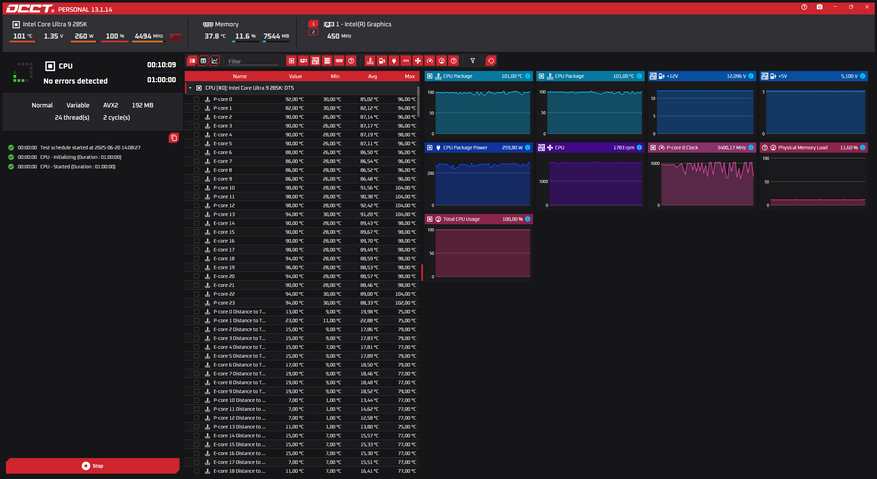Image resolution: width=877 pixels, height=479 pixels.
Task: Enable the P-core 22 sensor checkbox
Action: pos(197,294)
